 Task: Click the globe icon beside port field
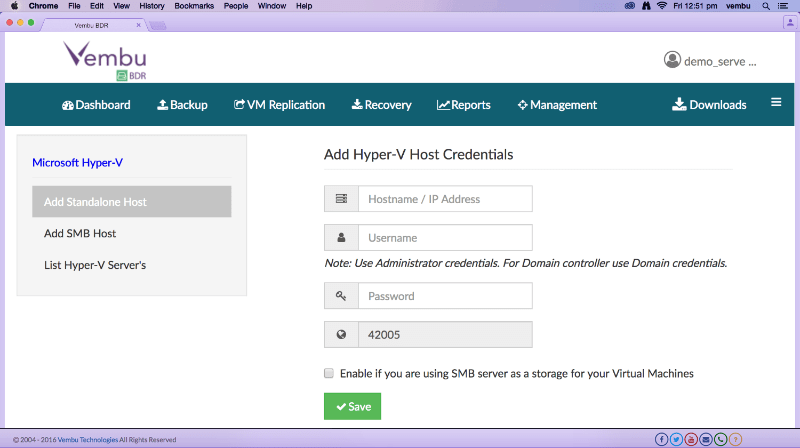click(341, 334)
